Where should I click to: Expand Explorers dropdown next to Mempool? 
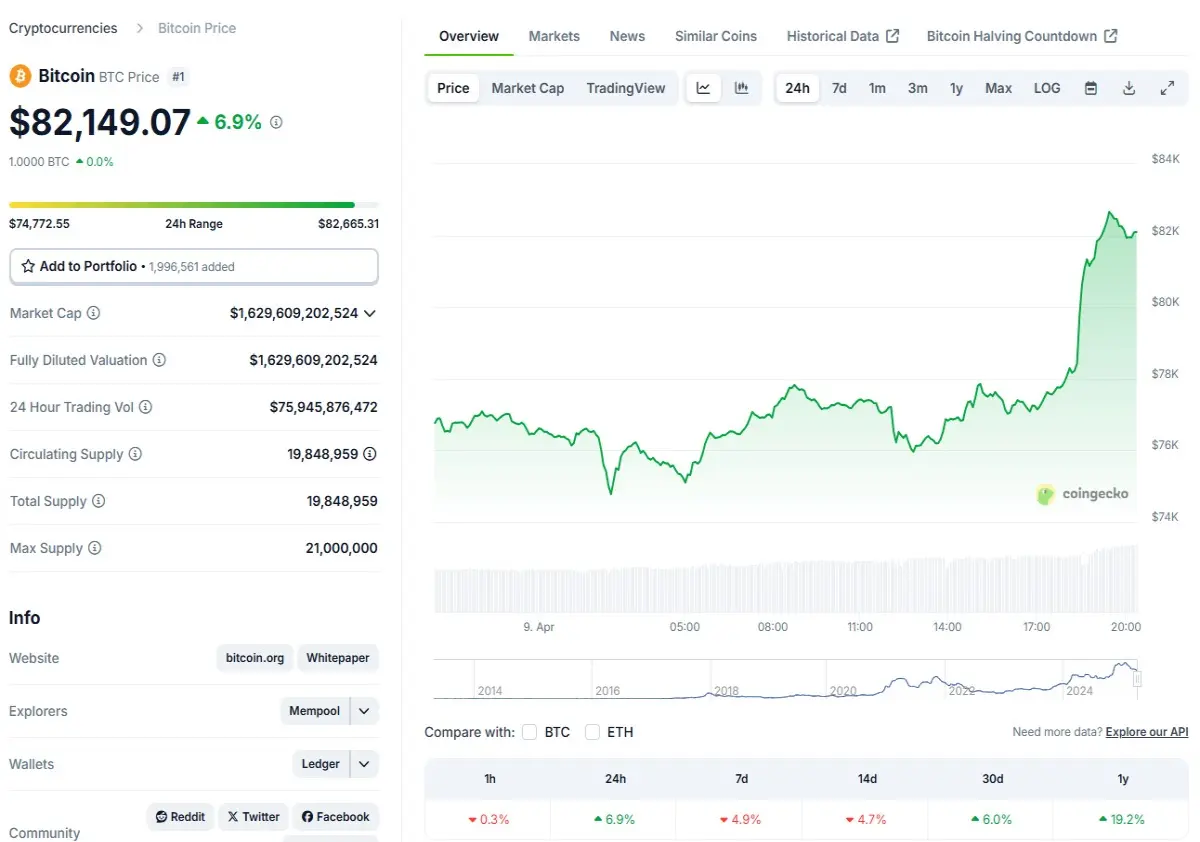coord(364,711)
